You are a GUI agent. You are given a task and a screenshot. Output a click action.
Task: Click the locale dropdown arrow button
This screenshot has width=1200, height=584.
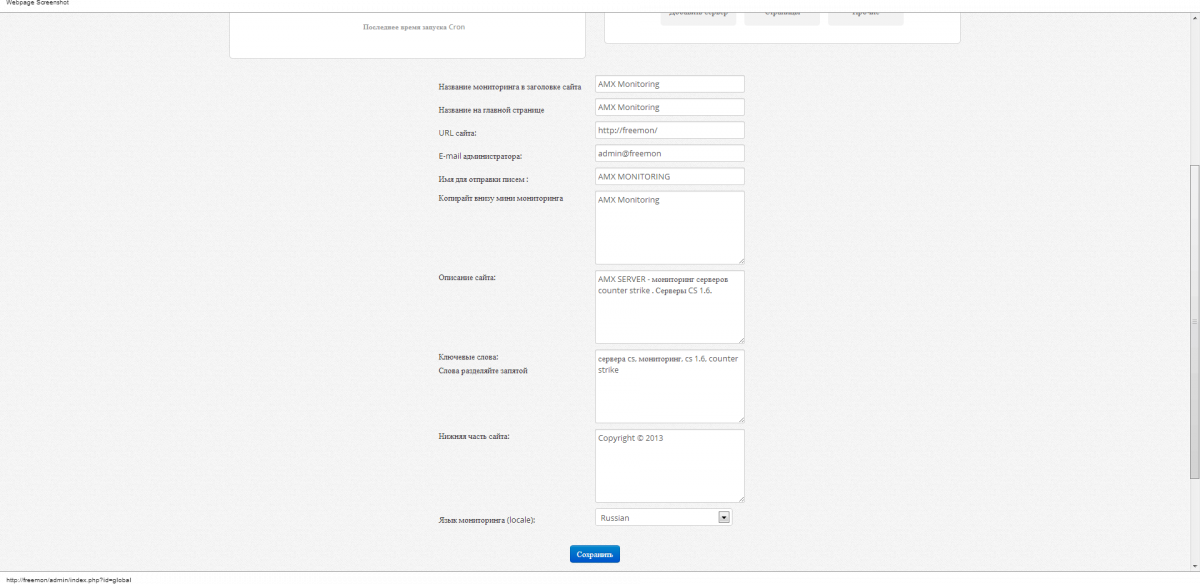pyautogui.click(x=724, y=517)
